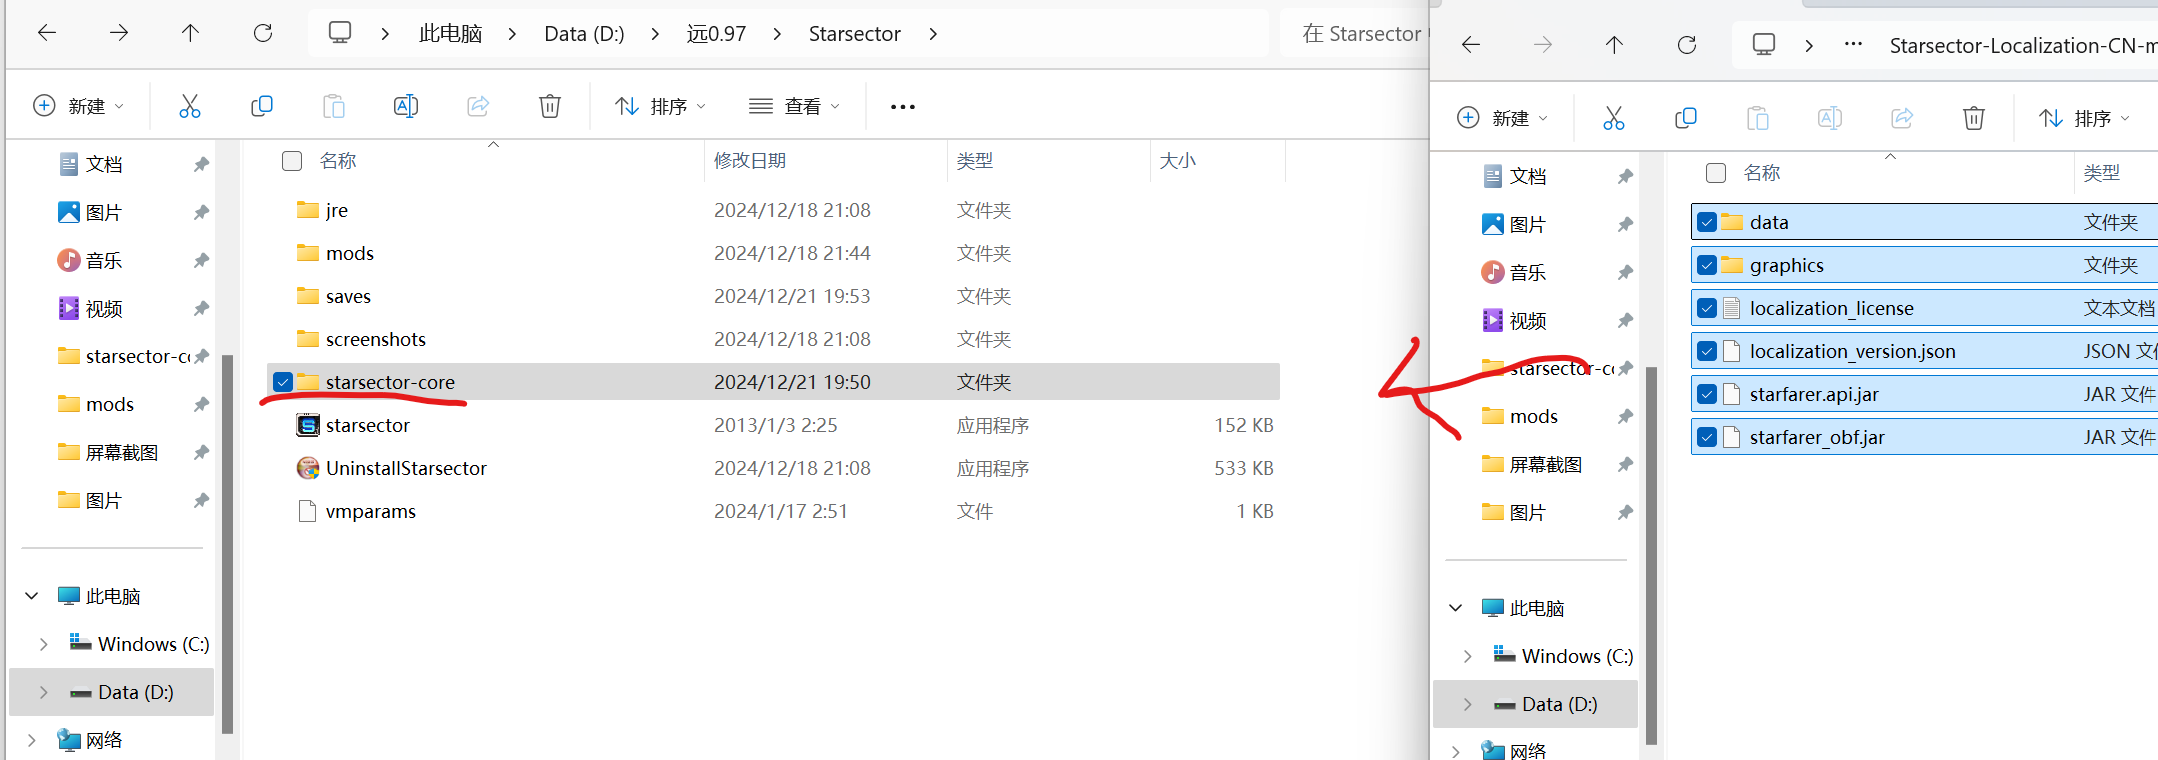This screenshot has height=760, width=2158.
Task: Click the 修改日期 column header
Action: pyautogui.click(x=750, y=161)
